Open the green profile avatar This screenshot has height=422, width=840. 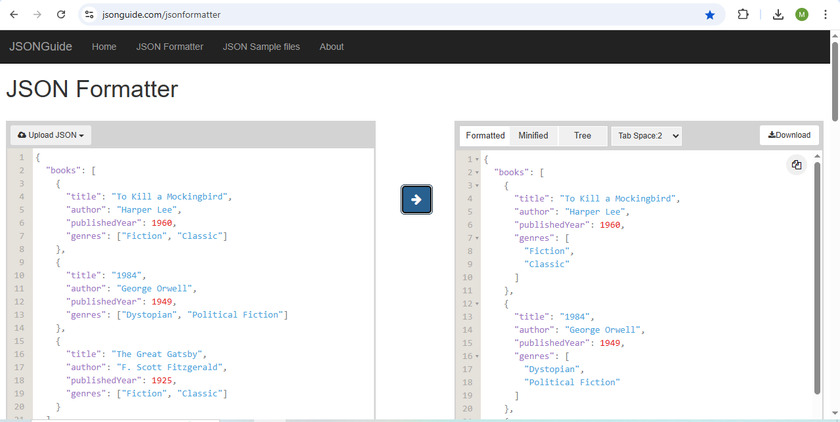pos(801,15)
